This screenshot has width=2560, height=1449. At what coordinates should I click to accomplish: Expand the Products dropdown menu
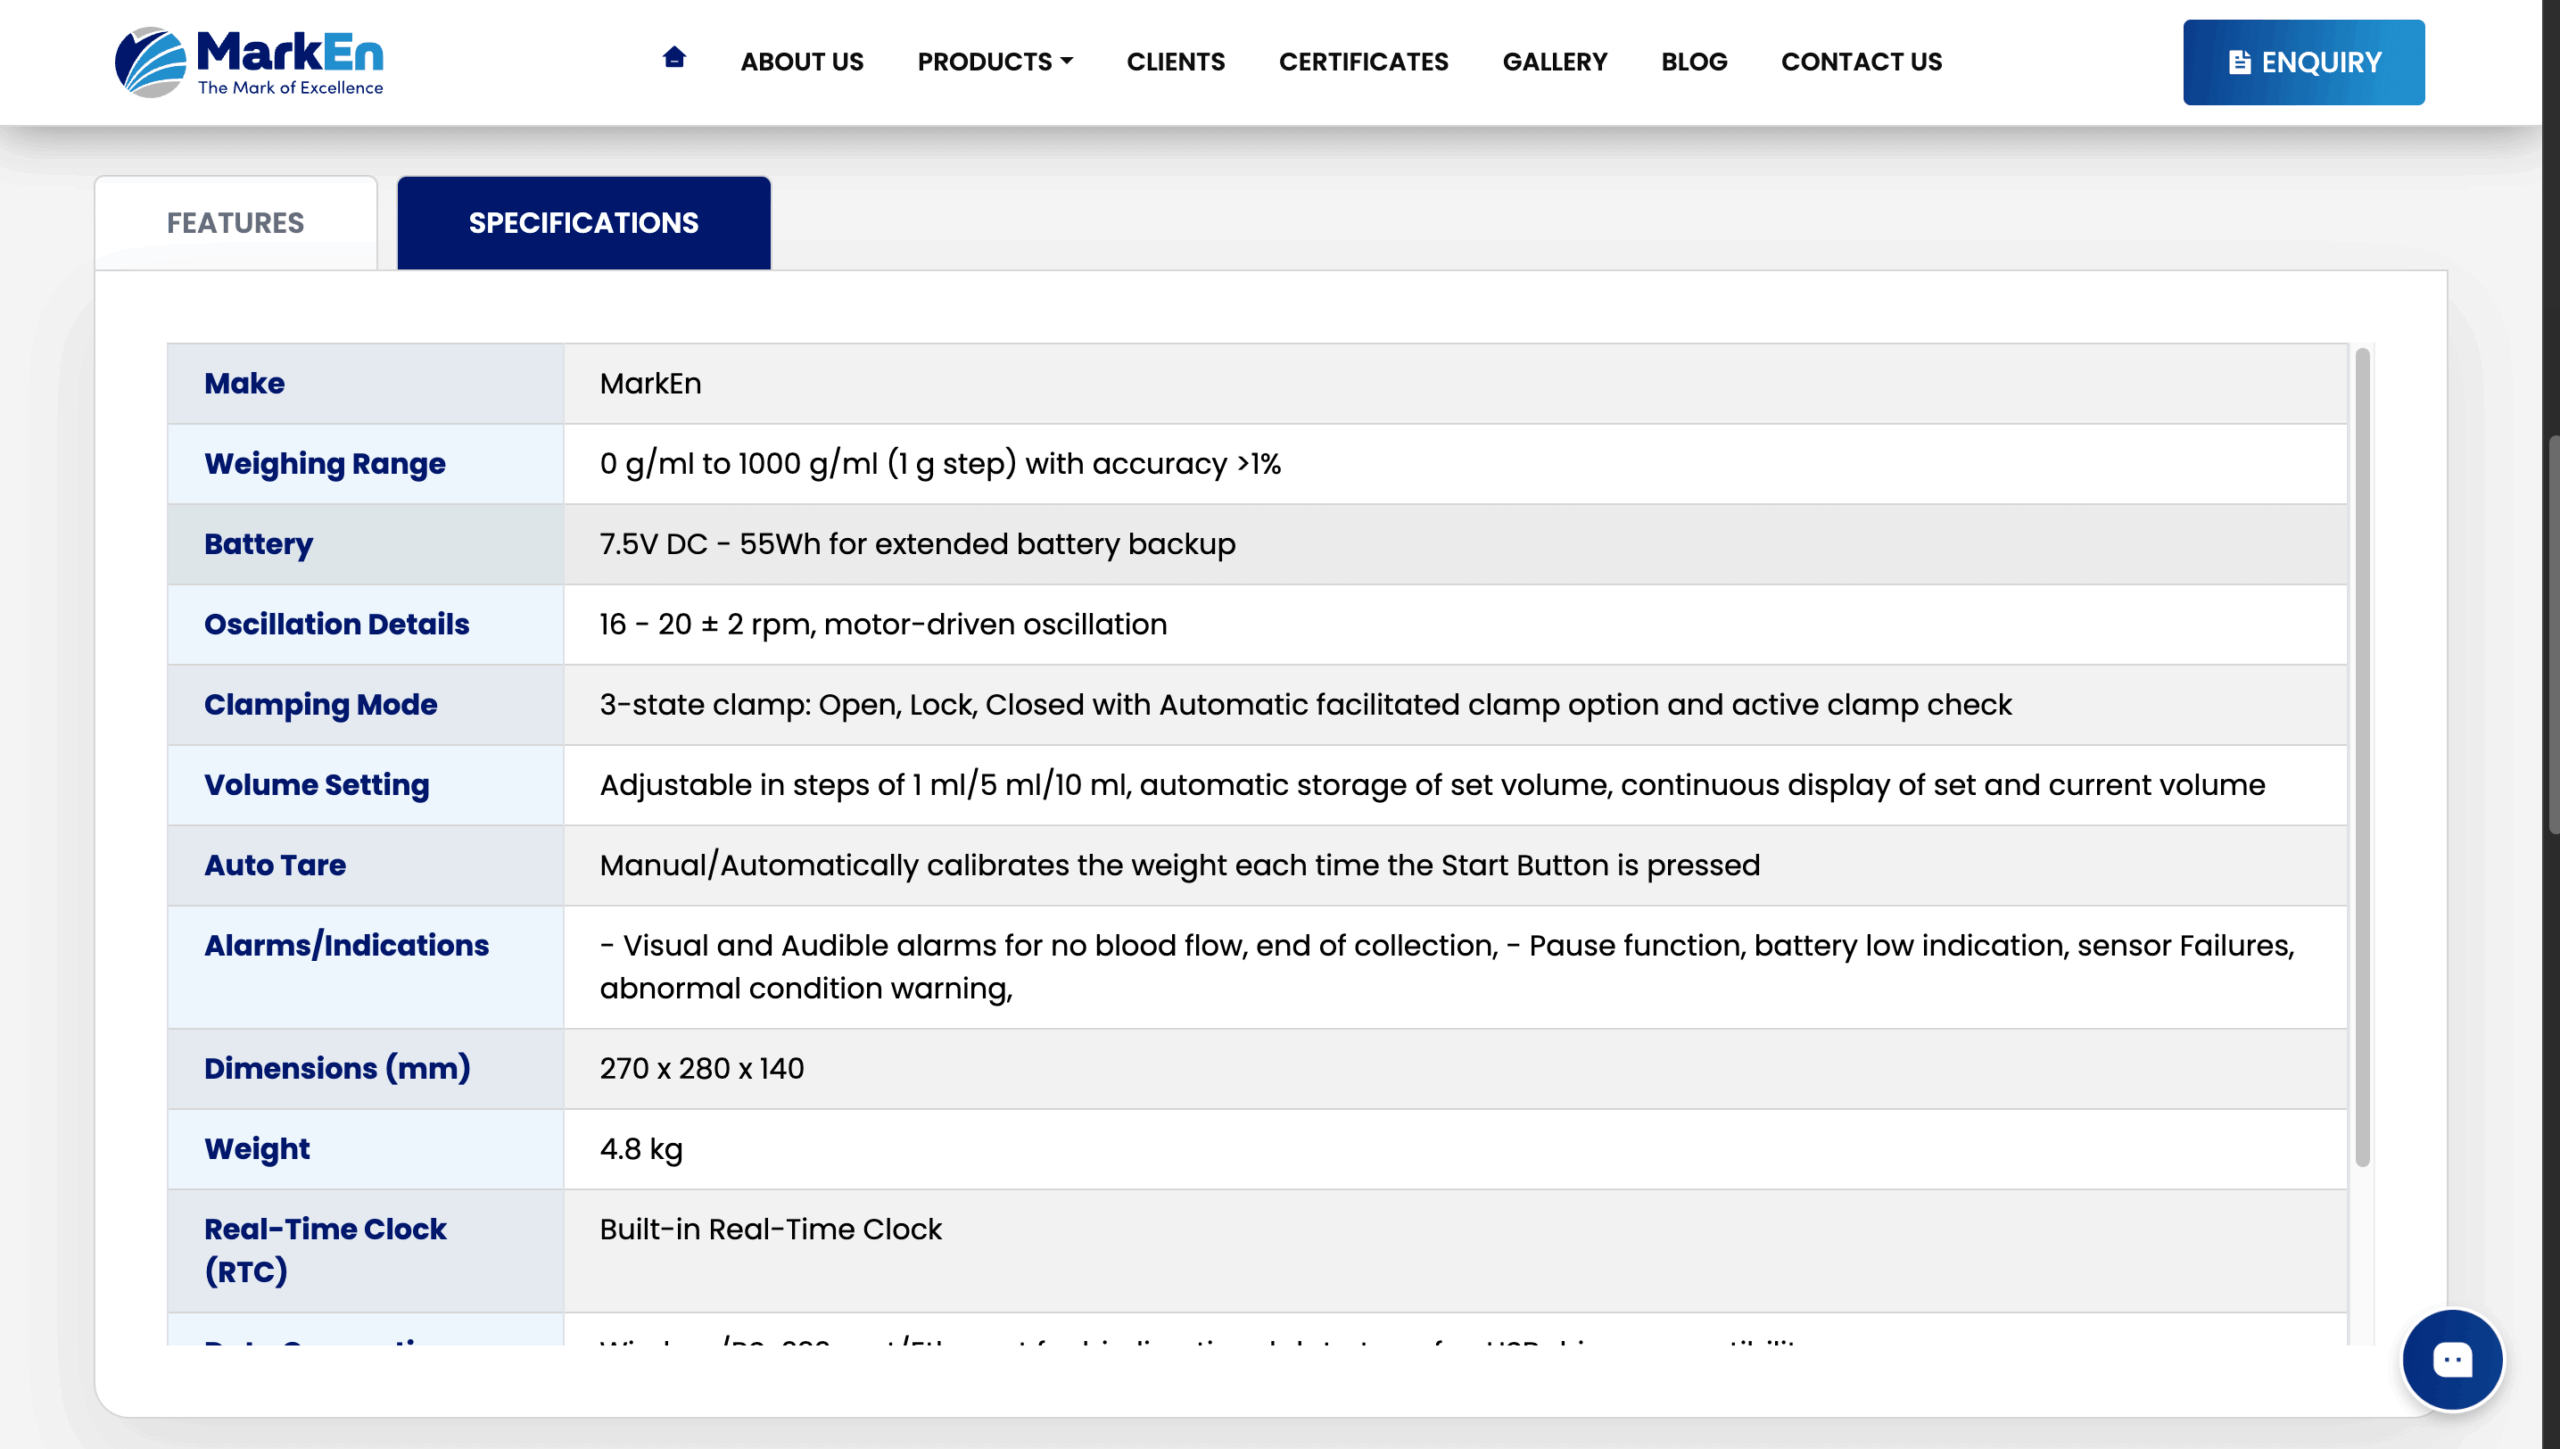click(x=995, y=62)
